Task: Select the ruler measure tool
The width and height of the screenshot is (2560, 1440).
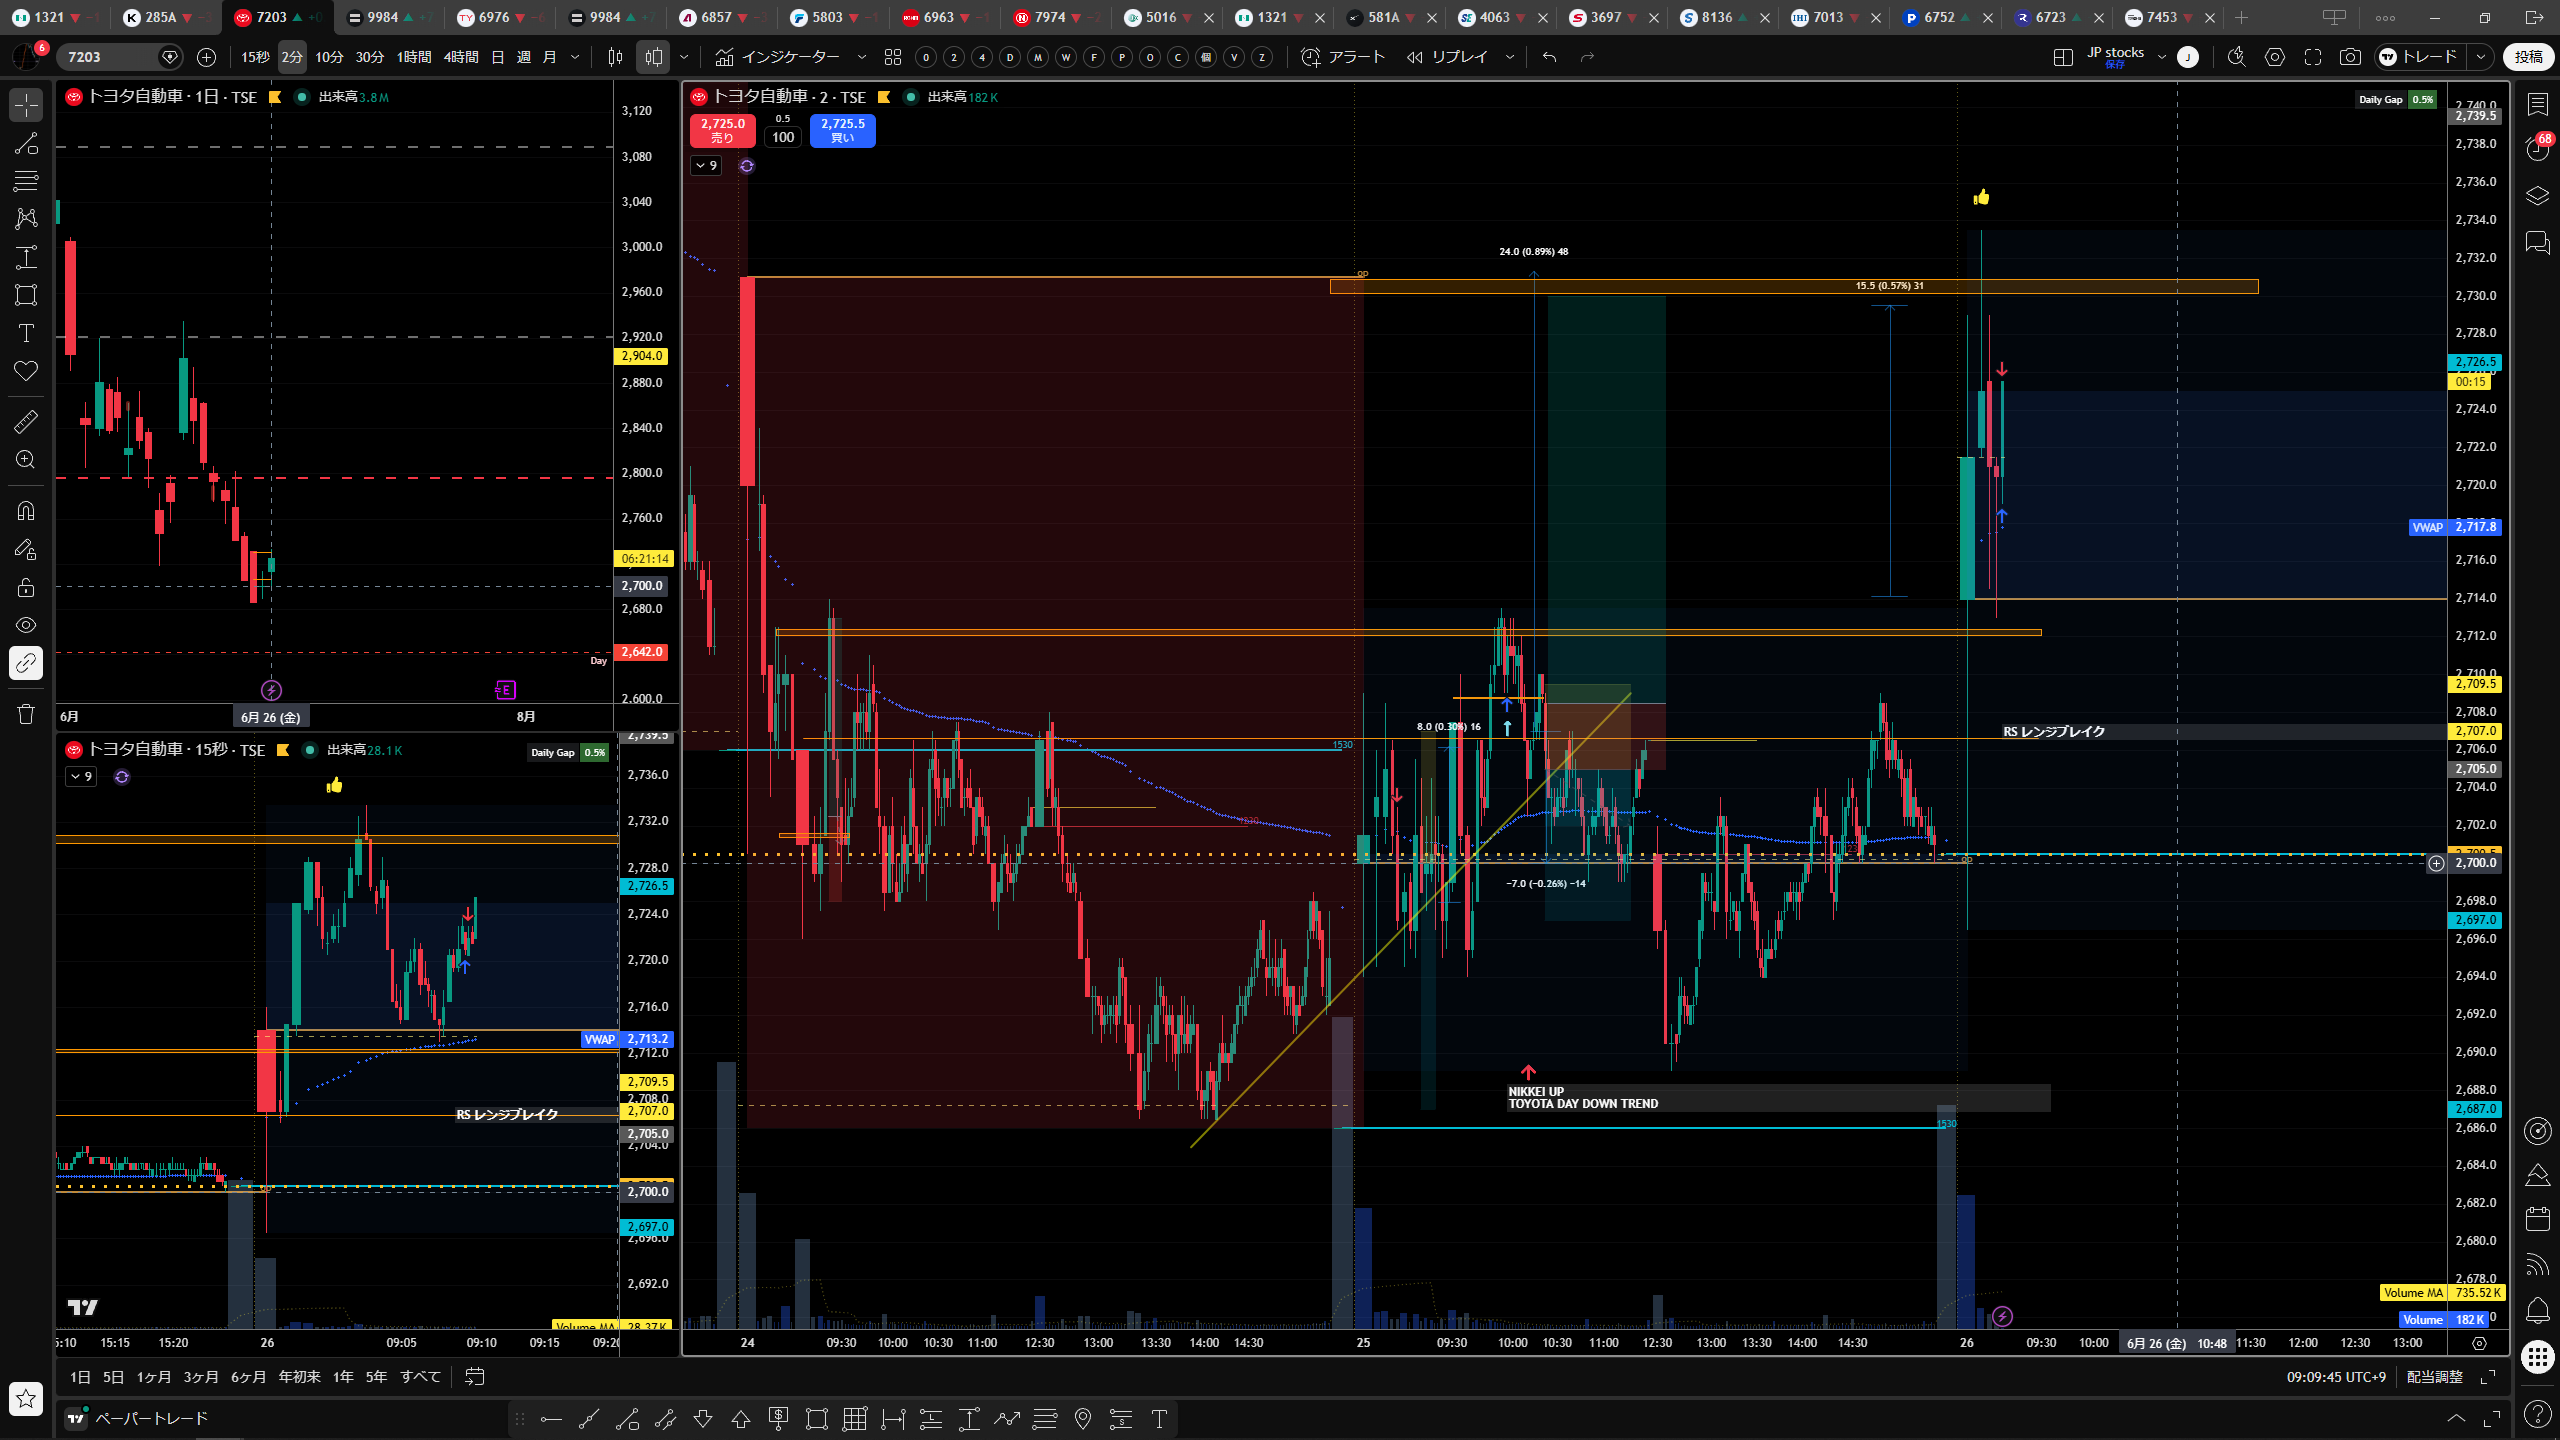Action: [x=26, y=421]
